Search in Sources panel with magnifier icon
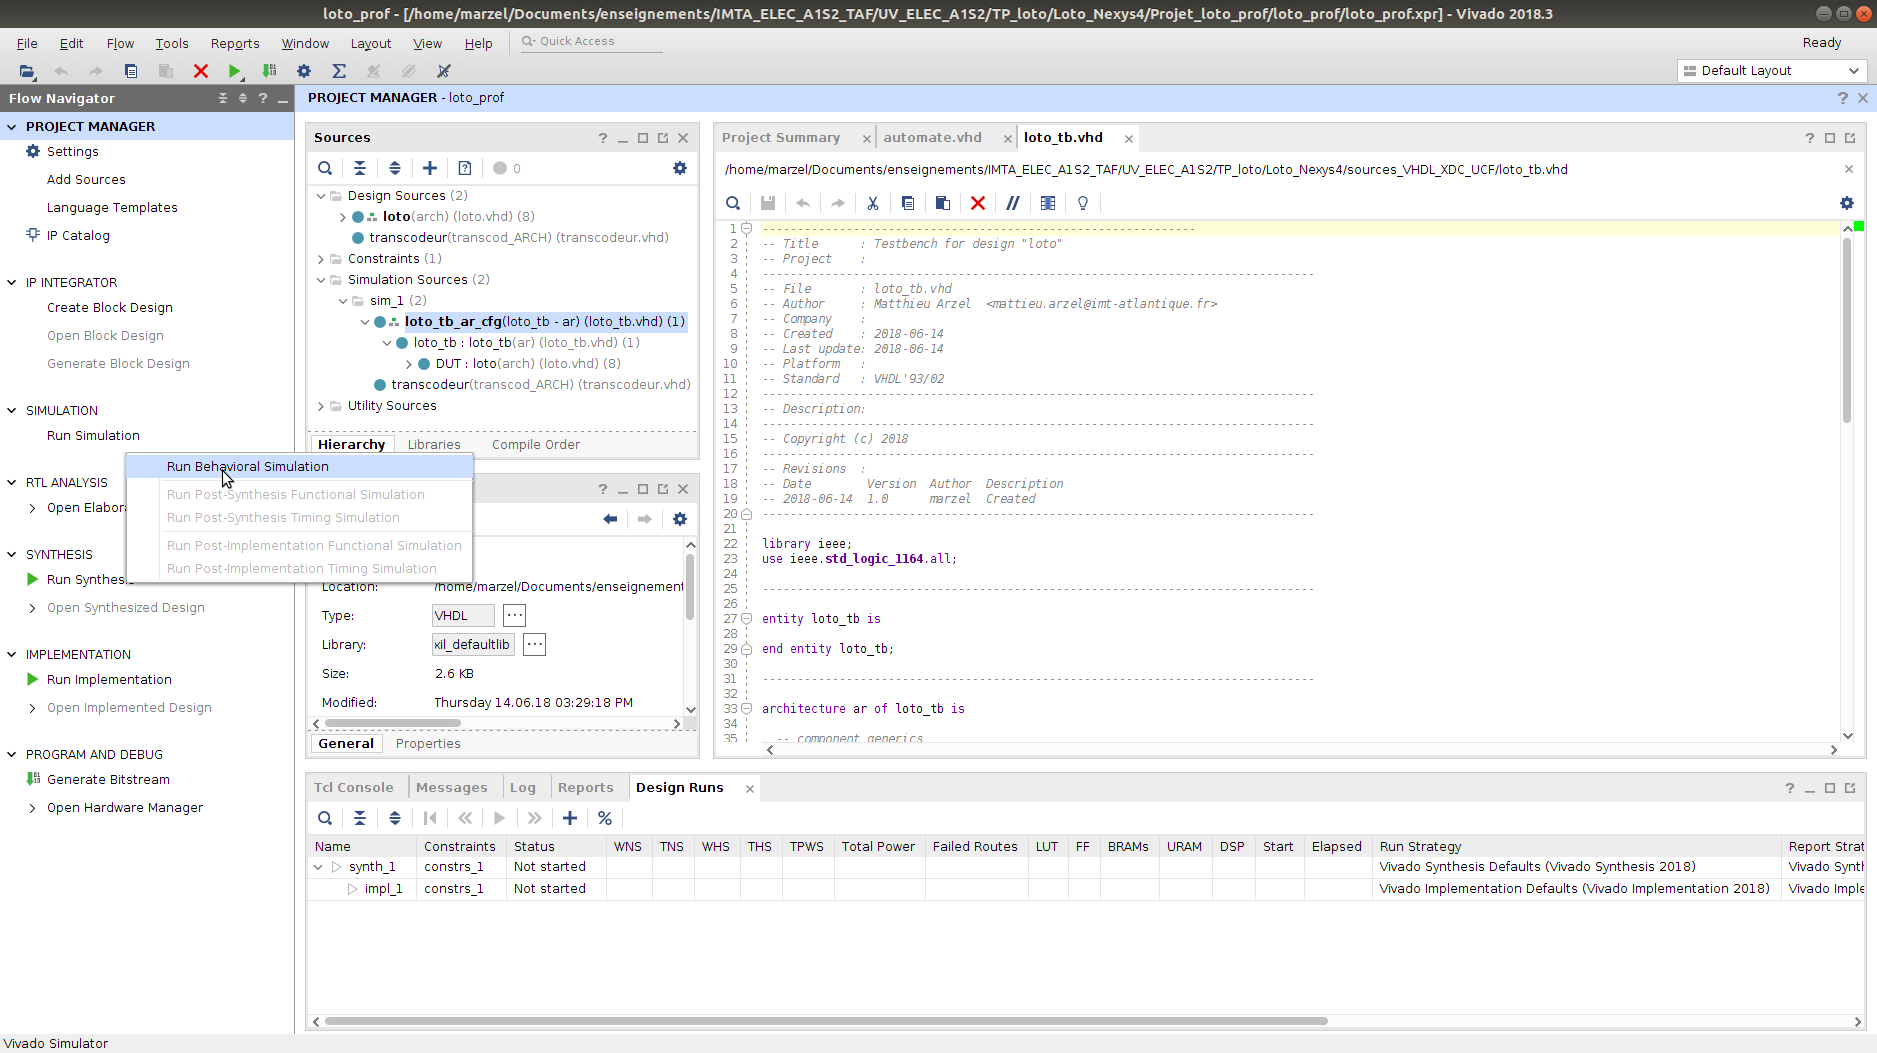 click(x=325, y=168)
